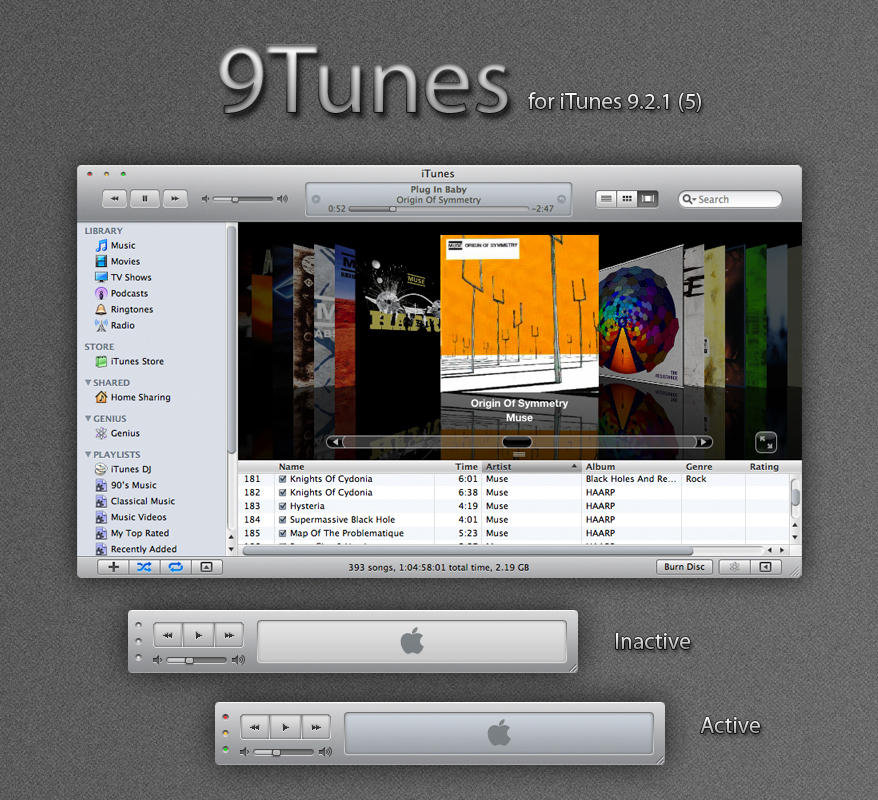This screenshot has width=878, height=800.
Task: Toggle the Genius sidebar button
Action: click(x=765, y=567)
